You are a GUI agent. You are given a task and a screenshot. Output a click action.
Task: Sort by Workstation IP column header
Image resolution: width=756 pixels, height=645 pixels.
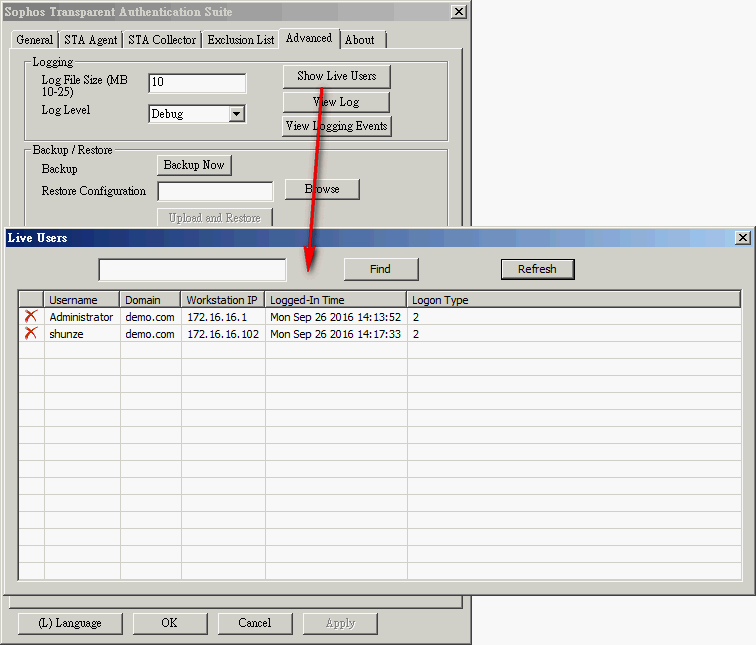(222, 299)
